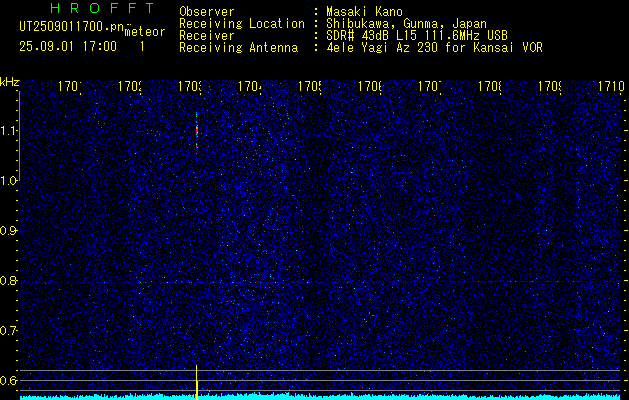629x400 pixels.
Task: Click the 1704 time axis label
Action: [250, 86]
